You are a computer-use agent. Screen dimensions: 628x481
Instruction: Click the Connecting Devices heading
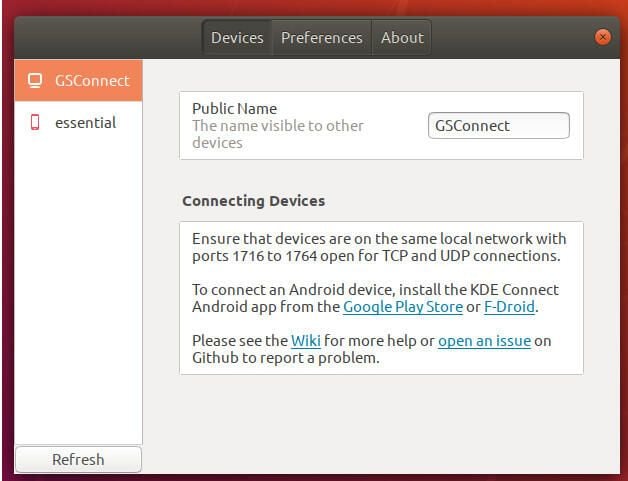tap(254, 201)
